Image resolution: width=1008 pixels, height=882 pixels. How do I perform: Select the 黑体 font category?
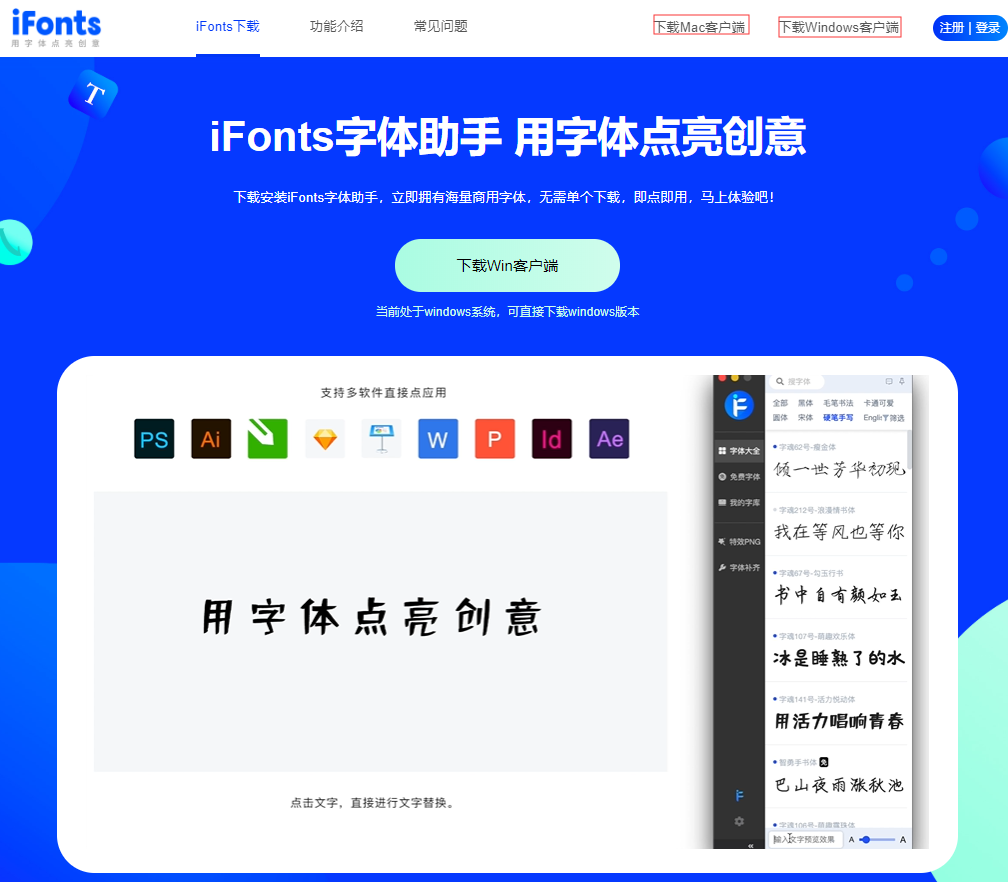[806, 403]
